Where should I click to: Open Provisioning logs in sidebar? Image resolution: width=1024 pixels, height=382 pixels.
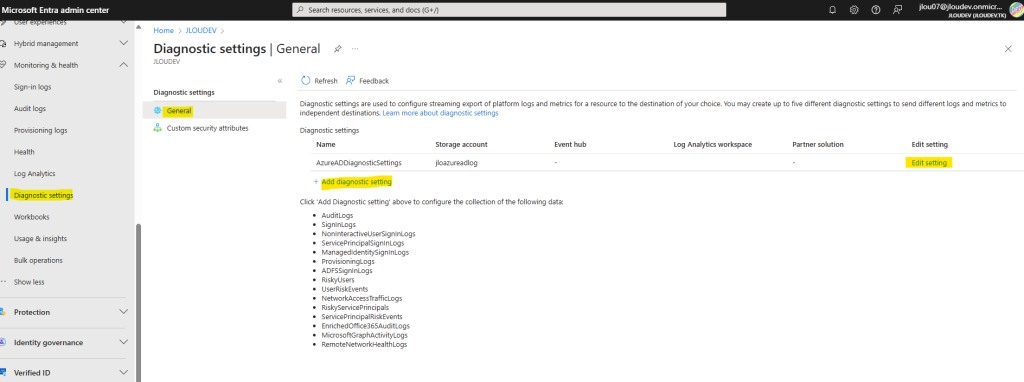click(x=40, y=131)
